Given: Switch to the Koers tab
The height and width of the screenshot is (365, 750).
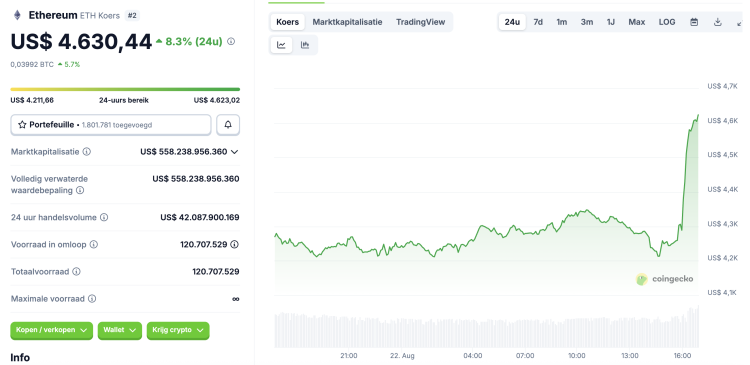Looking at the screenshot, I should pyautogui.click(x=287, y=22).
